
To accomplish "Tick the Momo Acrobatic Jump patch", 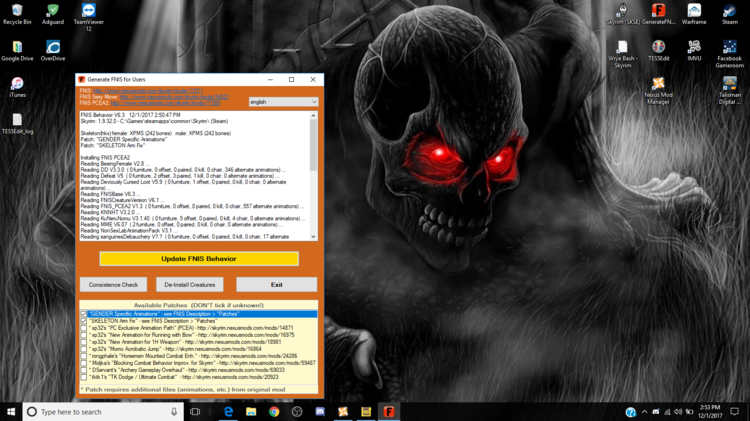I will tap(84, 349).
